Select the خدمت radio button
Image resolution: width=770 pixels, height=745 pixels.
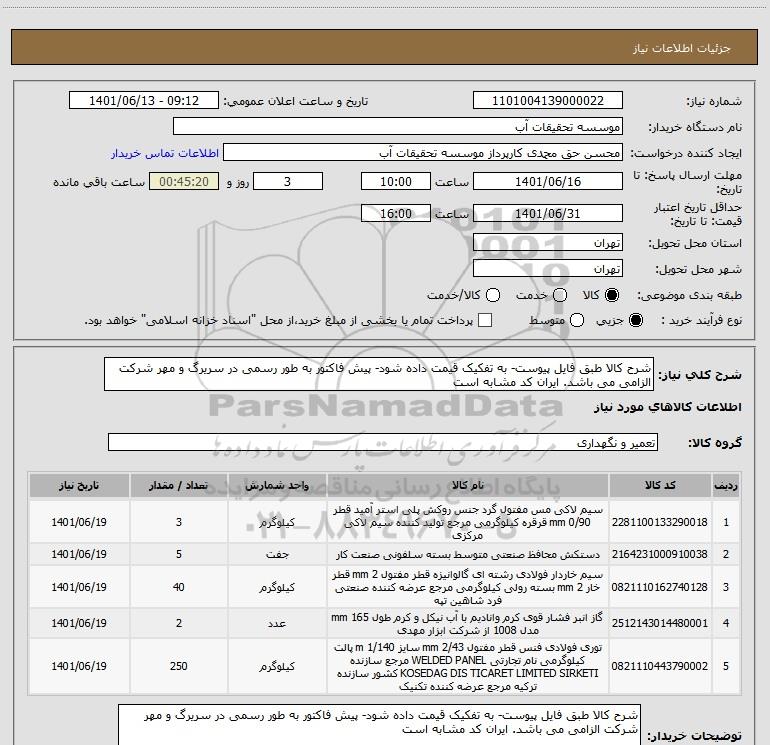tap(560, 295)
